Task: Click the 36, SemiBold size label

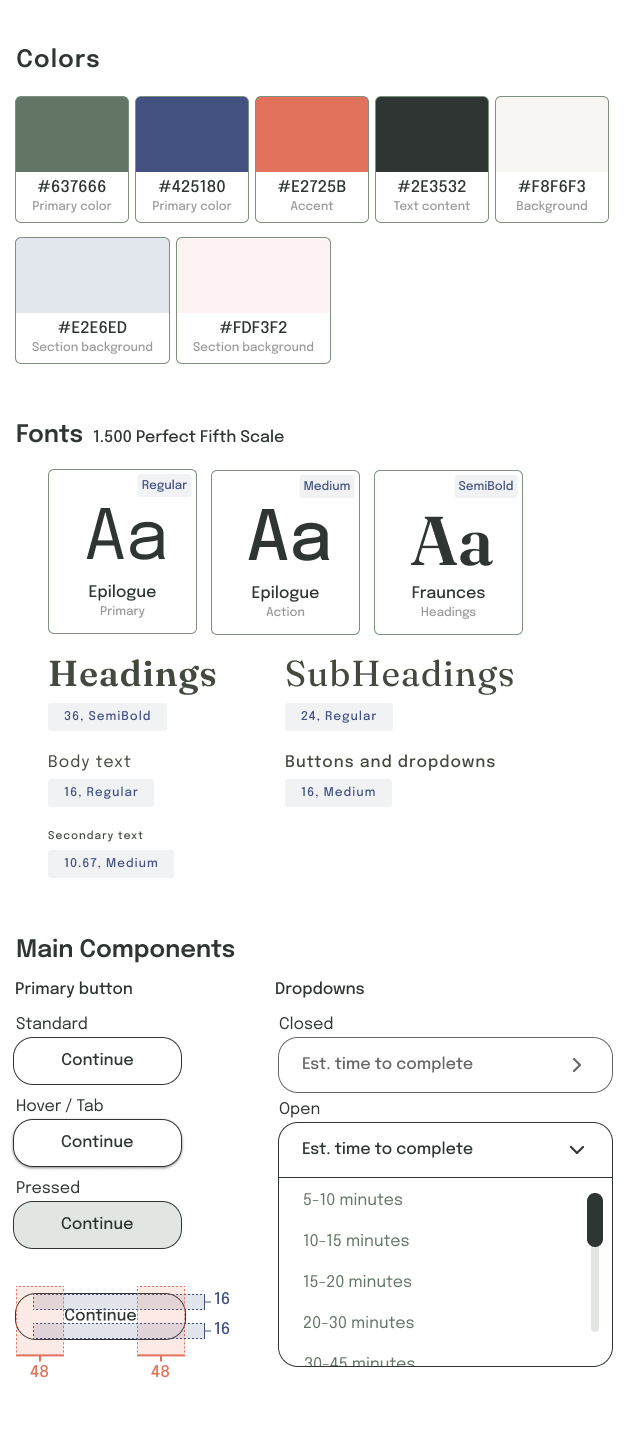Action: (x=107, y=716)
